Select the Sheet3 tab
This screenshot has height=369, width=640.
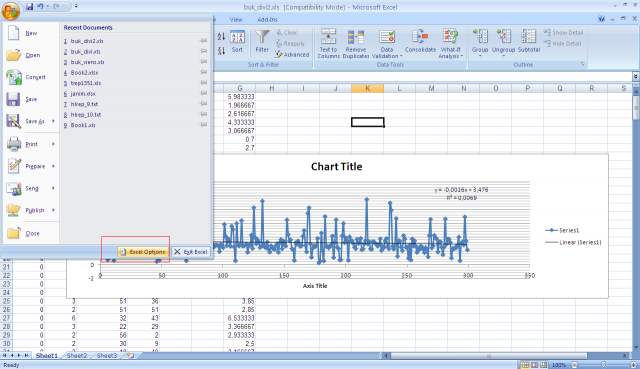pyautogui.click(x=107, y=356)
